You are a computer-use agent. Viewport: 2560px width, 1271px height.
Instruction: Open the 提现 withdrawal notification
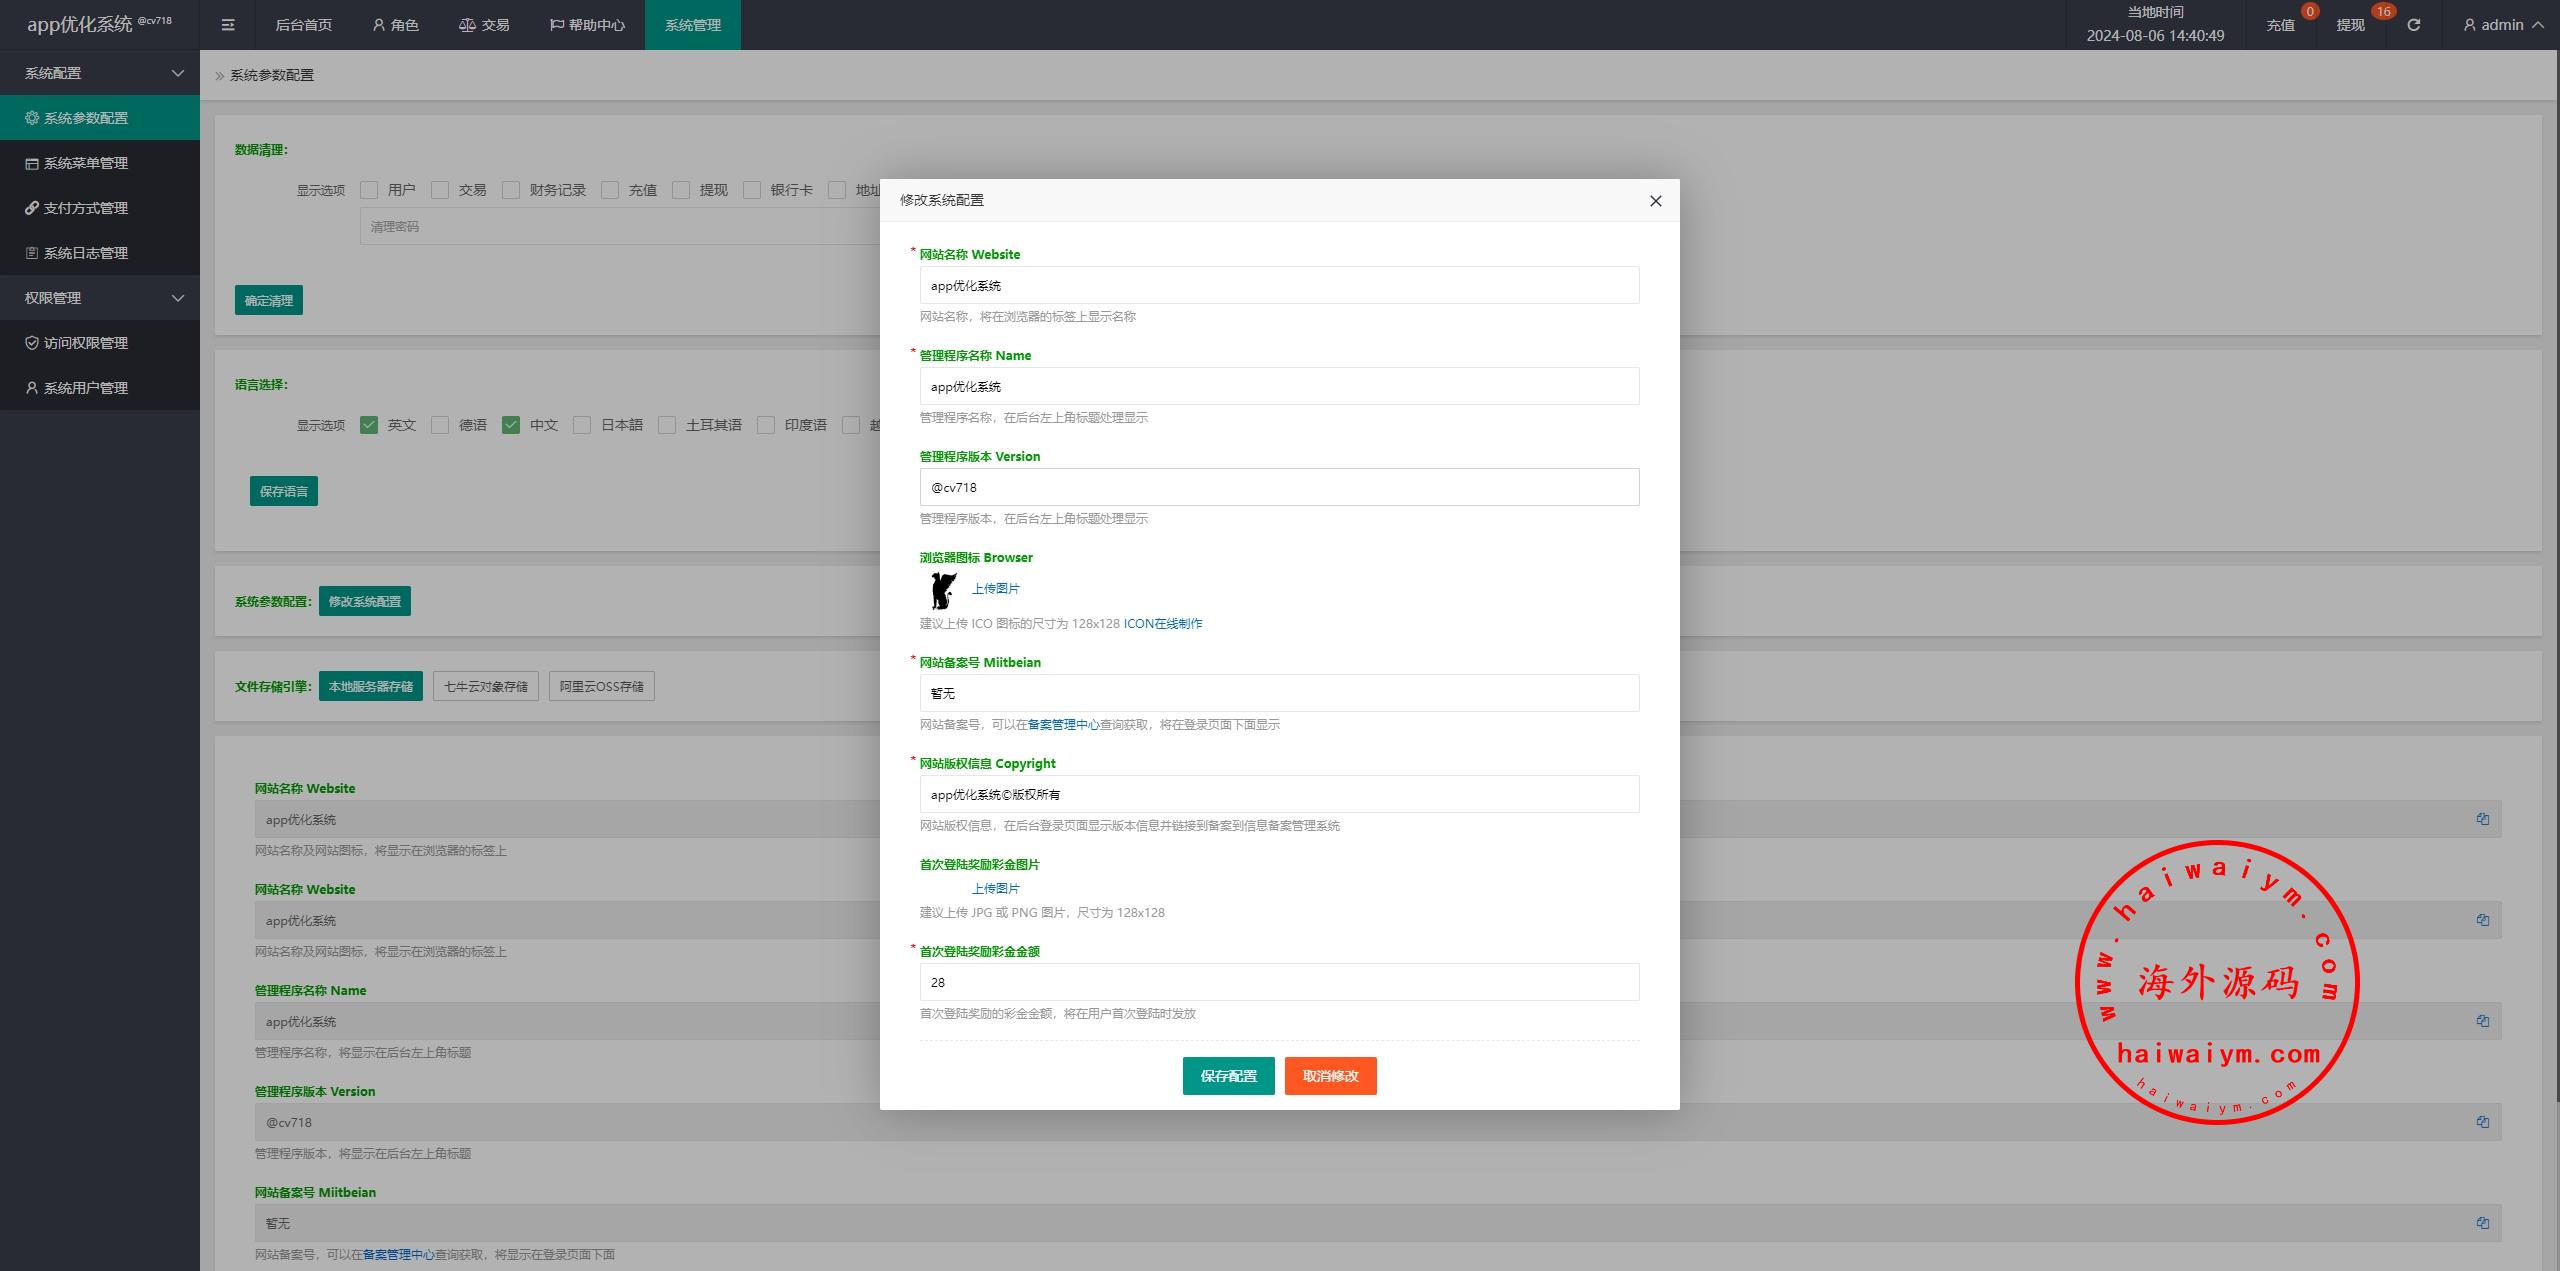tap(2350, 25)
